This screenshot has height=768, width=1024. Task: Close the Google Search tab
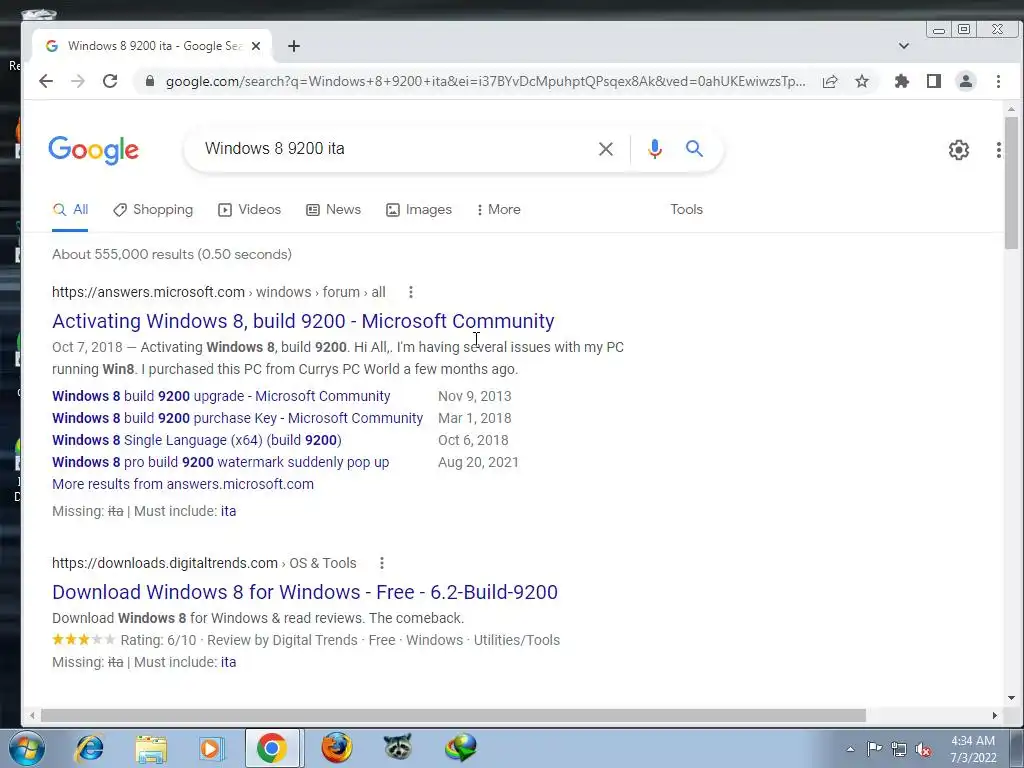(256, 46)
